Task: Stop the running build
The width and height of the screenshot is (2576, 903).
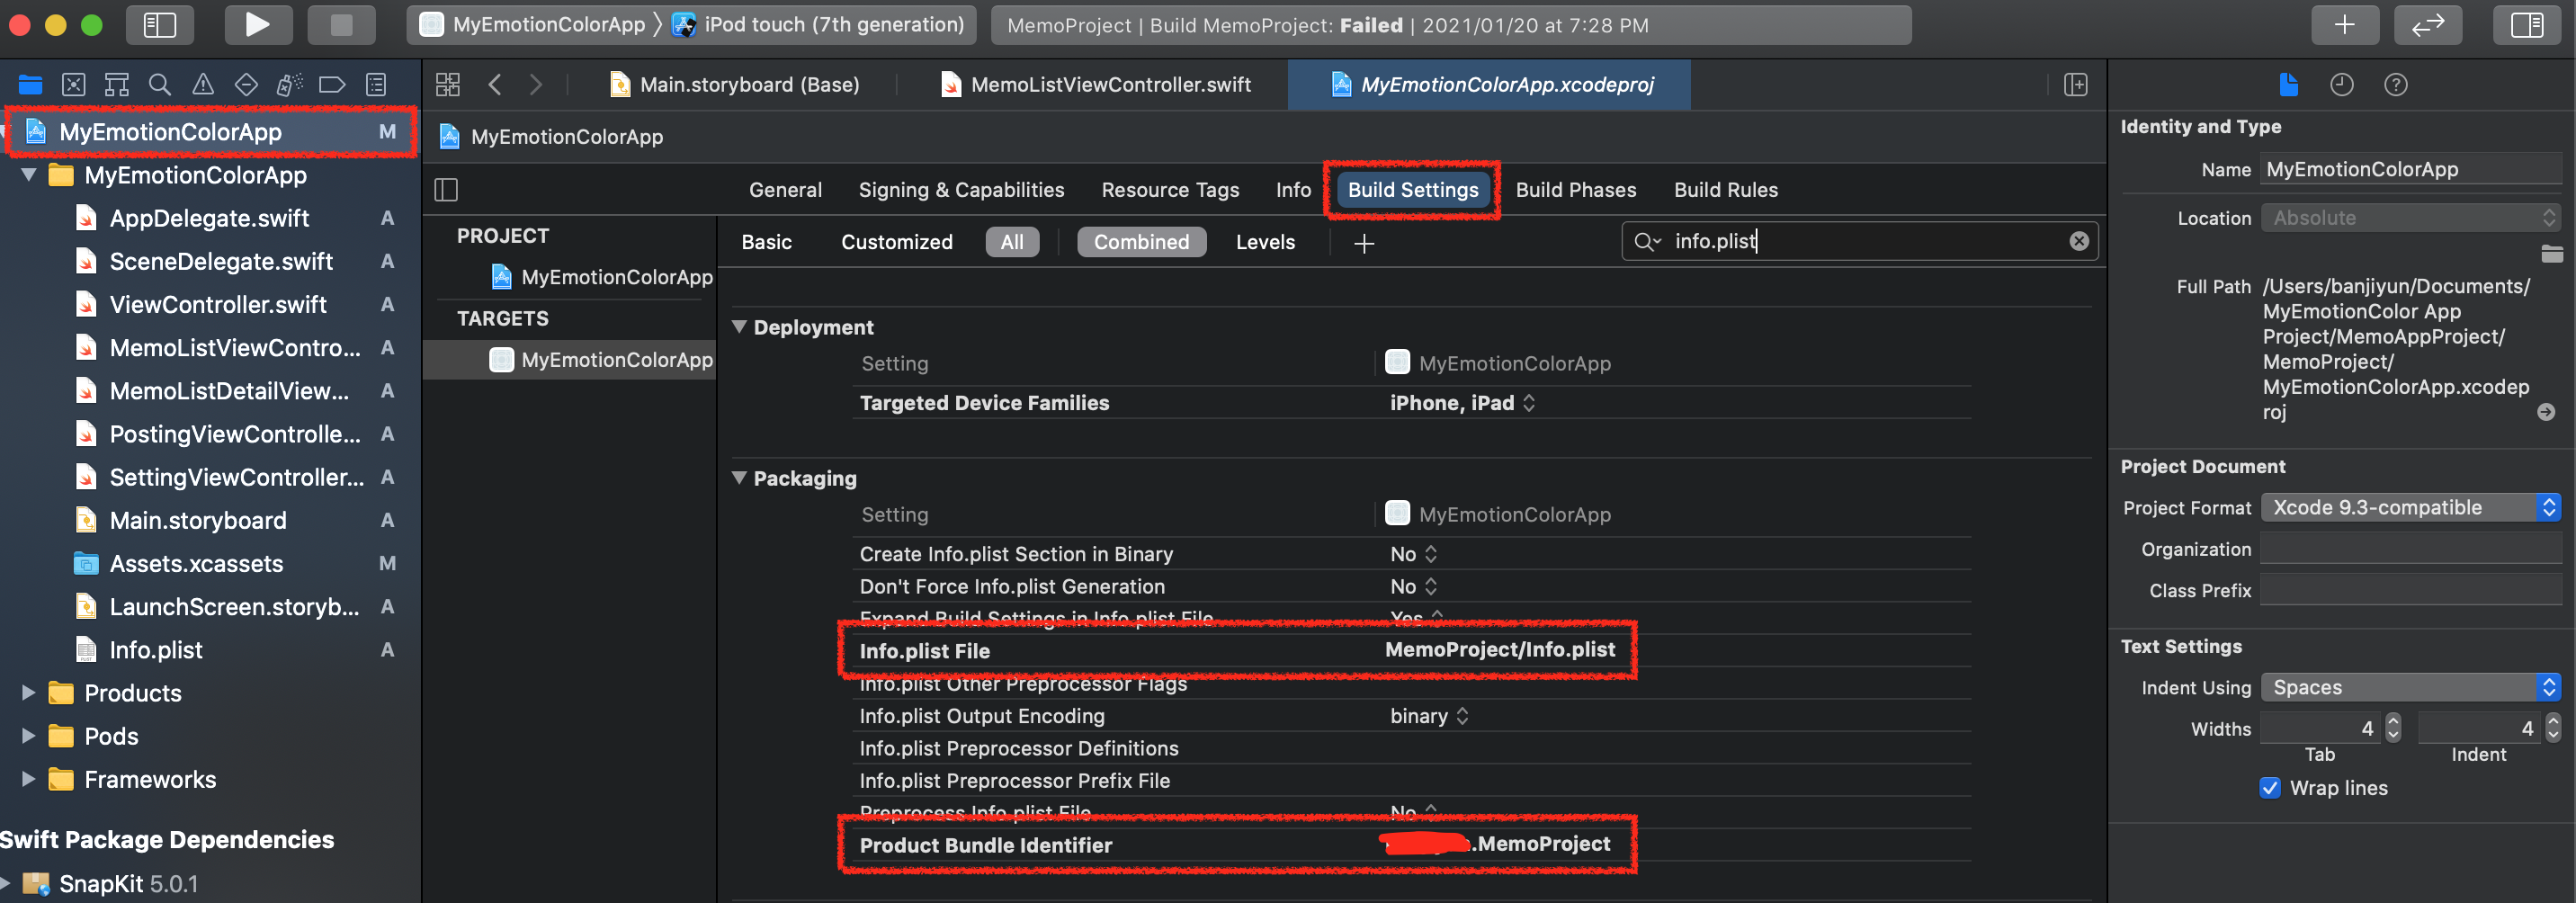Action: point(341,25)
